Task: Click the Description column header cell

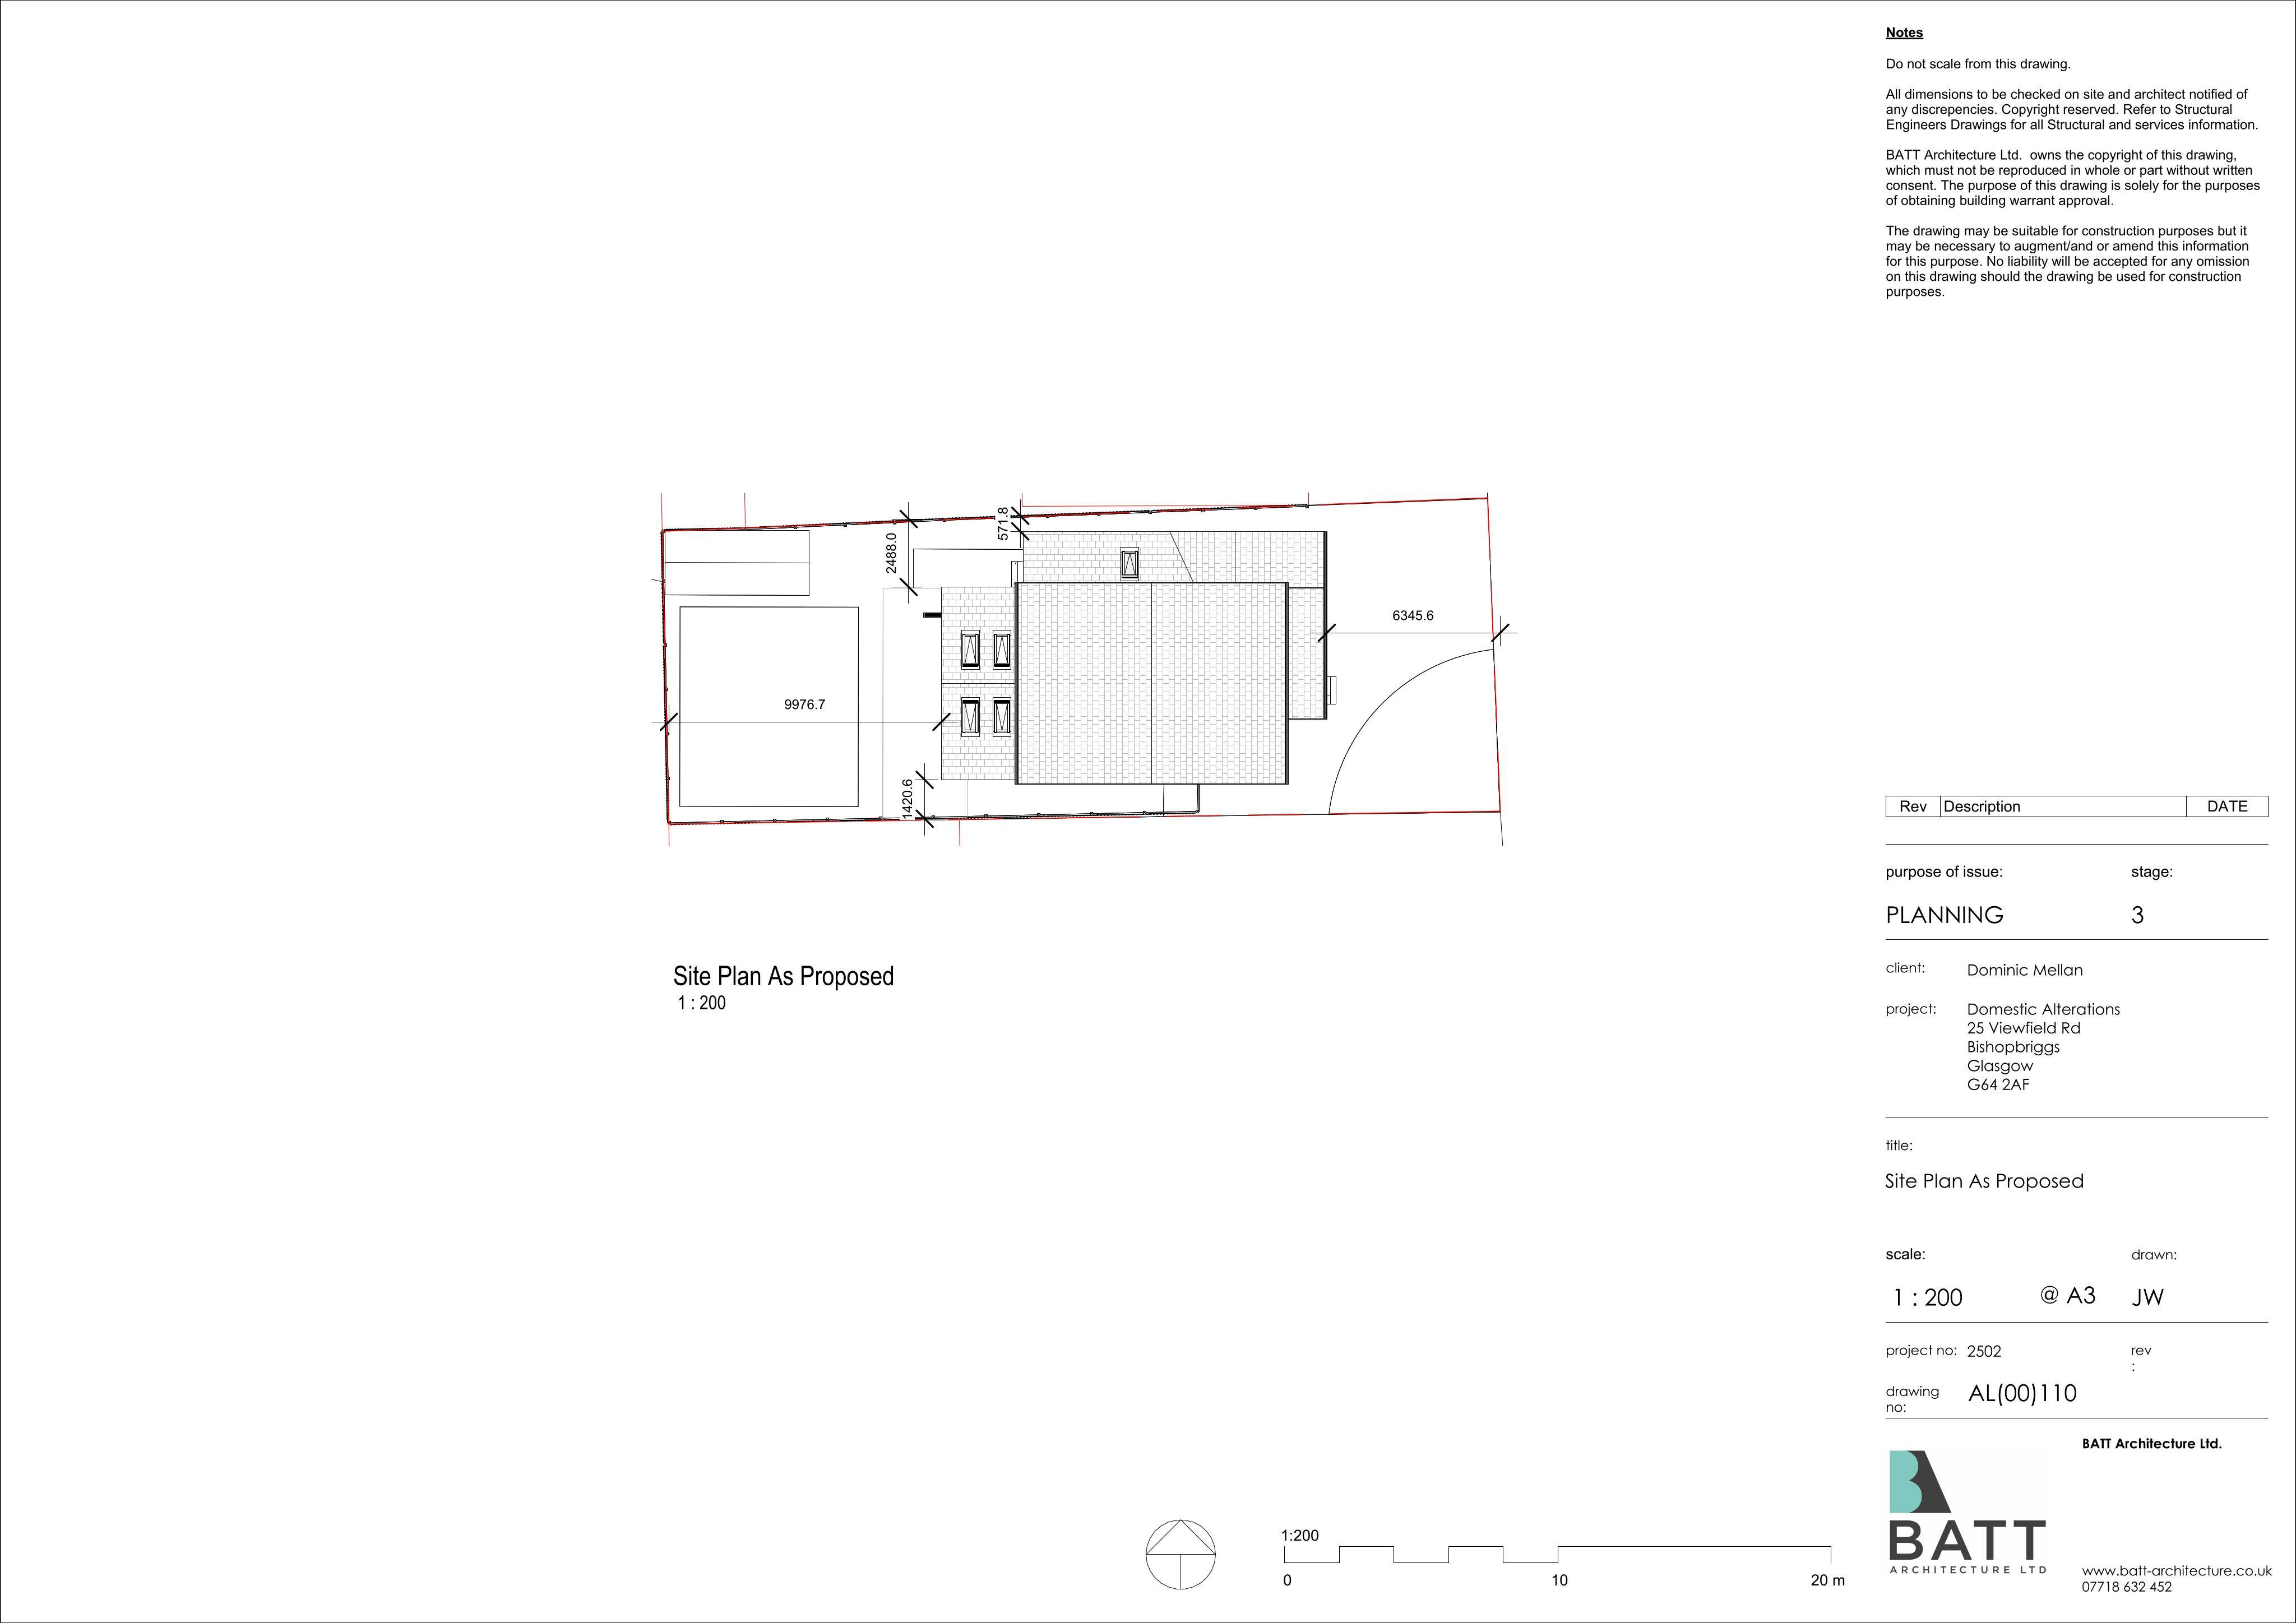Action: pyautogui.click(x=2062, y=807)
